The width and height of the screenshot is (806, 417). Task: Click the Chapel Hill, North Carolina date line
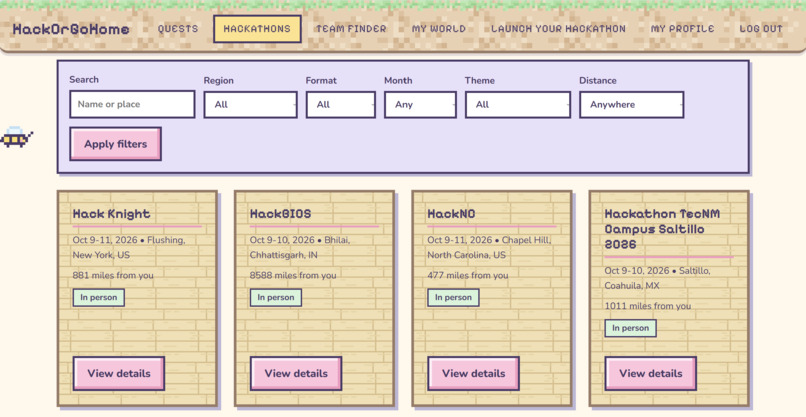489,247
